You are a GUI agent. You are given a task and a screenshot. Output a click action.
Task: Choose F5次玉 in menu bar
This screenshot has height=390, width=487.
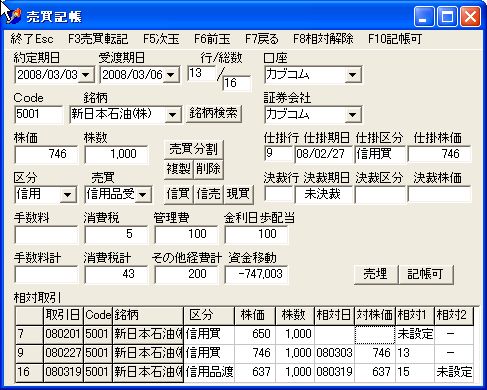click(x=161, y=39)
